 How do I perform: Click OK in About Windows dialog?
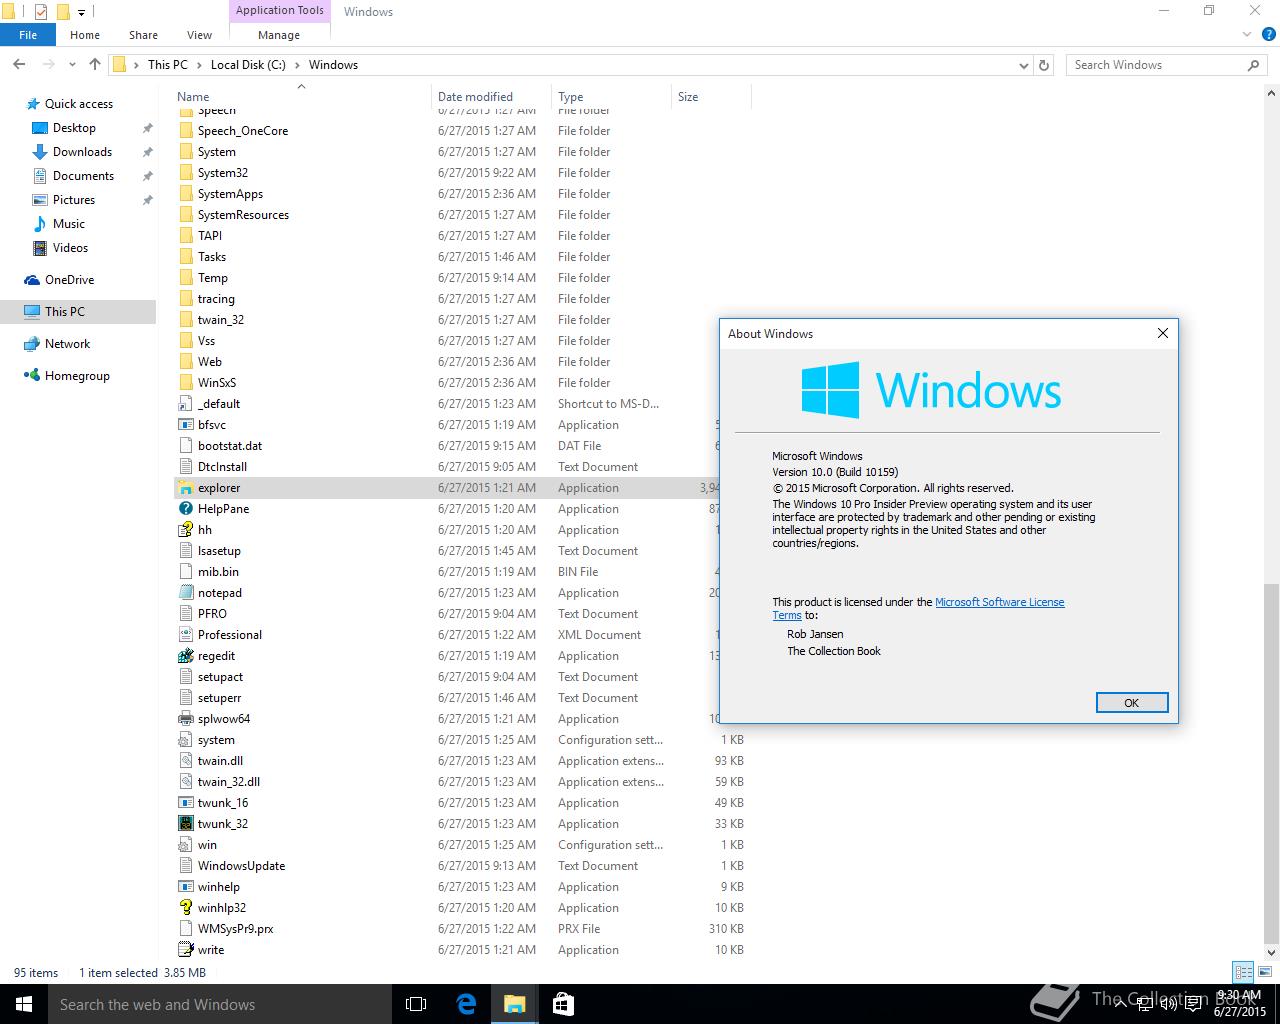(1132, 703)
